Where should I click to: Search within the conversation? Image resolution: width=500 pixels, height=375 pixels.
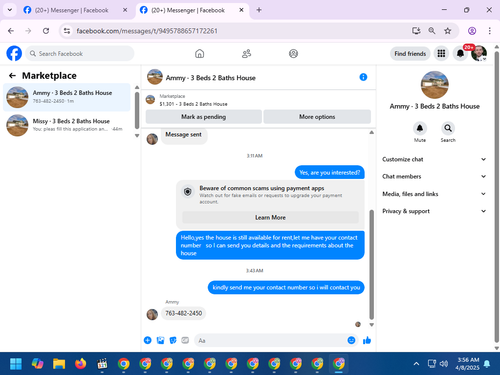pyautogui.click(x=448, y=128)
